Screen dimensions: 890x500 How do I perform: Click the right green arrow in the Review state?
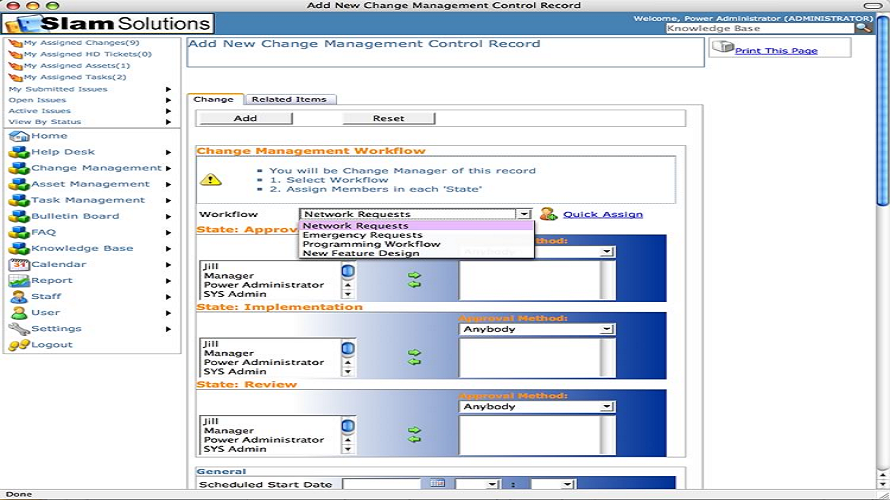[x=414, y=430]
